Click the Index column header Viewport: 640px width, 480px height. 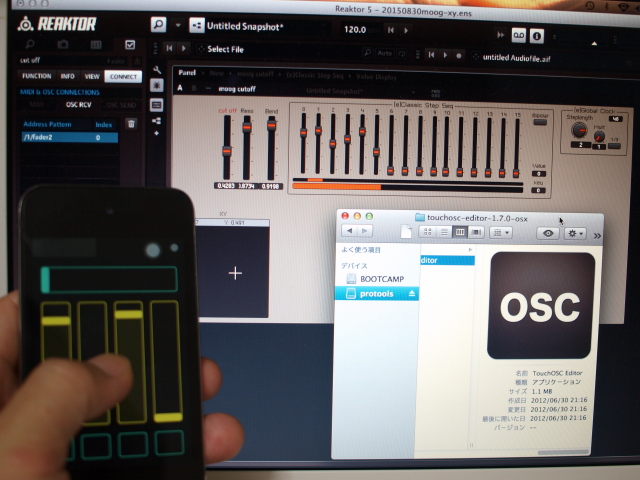104,125
